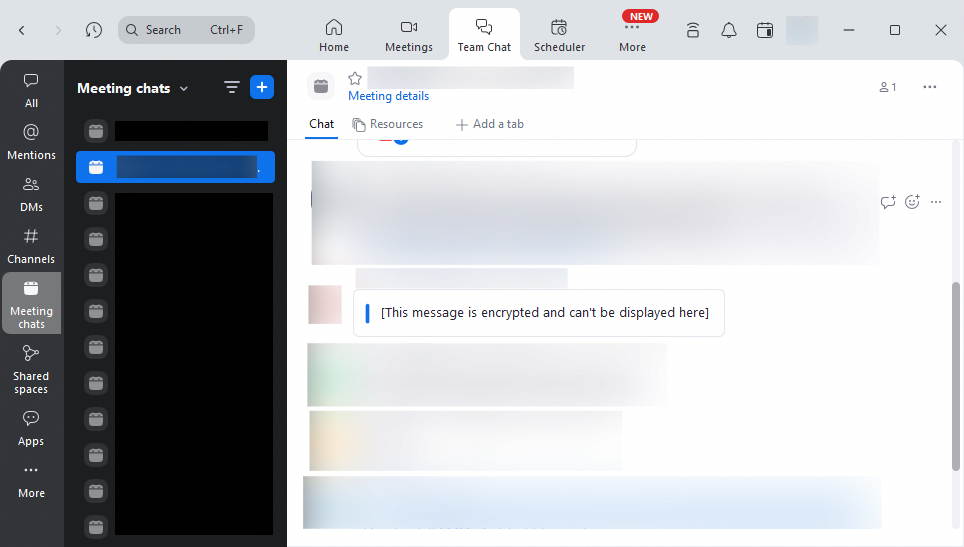Screen dimensions: 964x547
Task: Click the Search field
Action: [x=186, y=30]
